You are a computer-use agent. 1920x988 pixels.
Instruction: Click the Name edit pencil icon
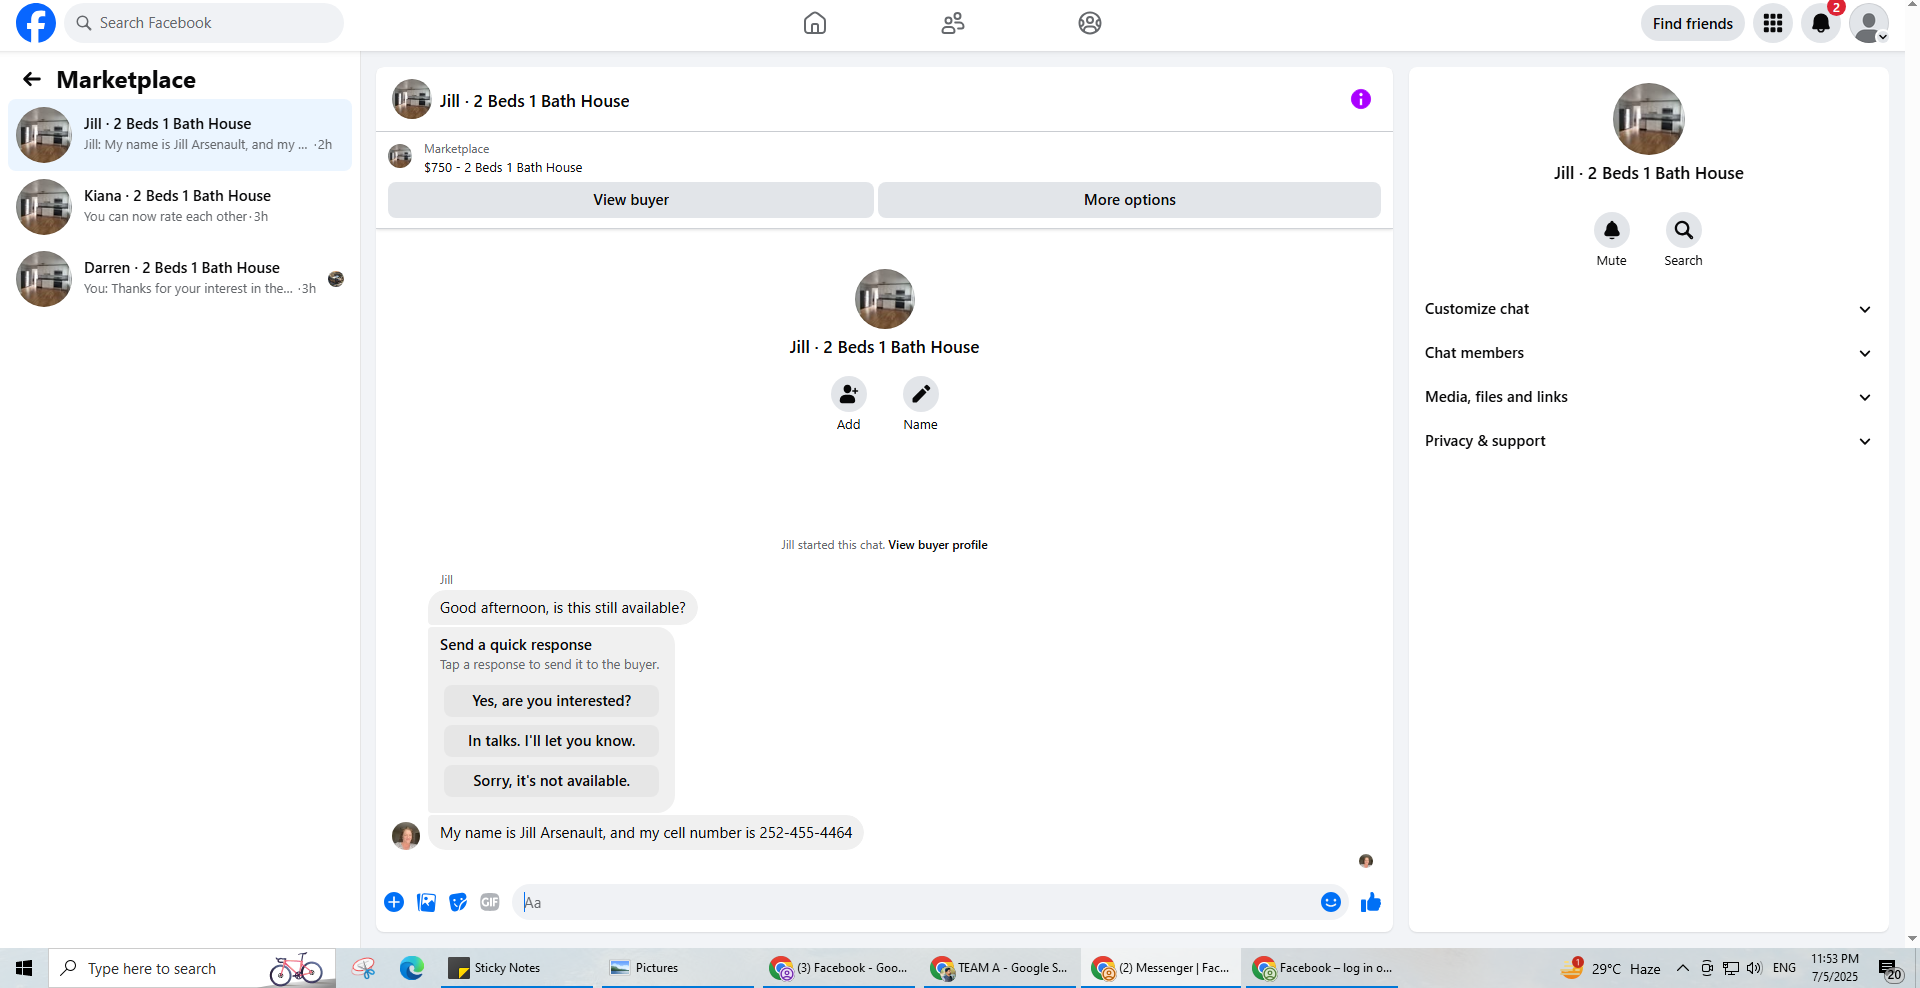click(921, 394)
